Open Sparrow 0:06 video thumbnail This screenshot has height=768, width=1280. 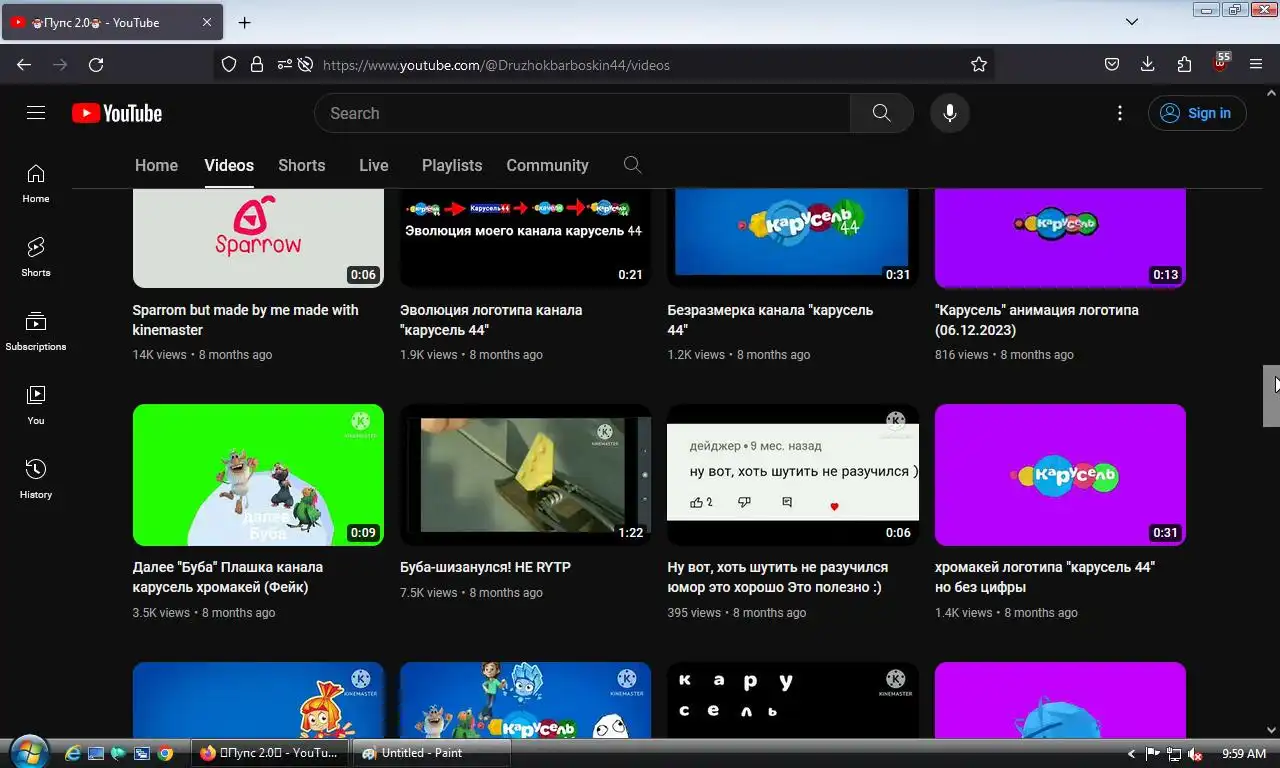coord(258,238)
